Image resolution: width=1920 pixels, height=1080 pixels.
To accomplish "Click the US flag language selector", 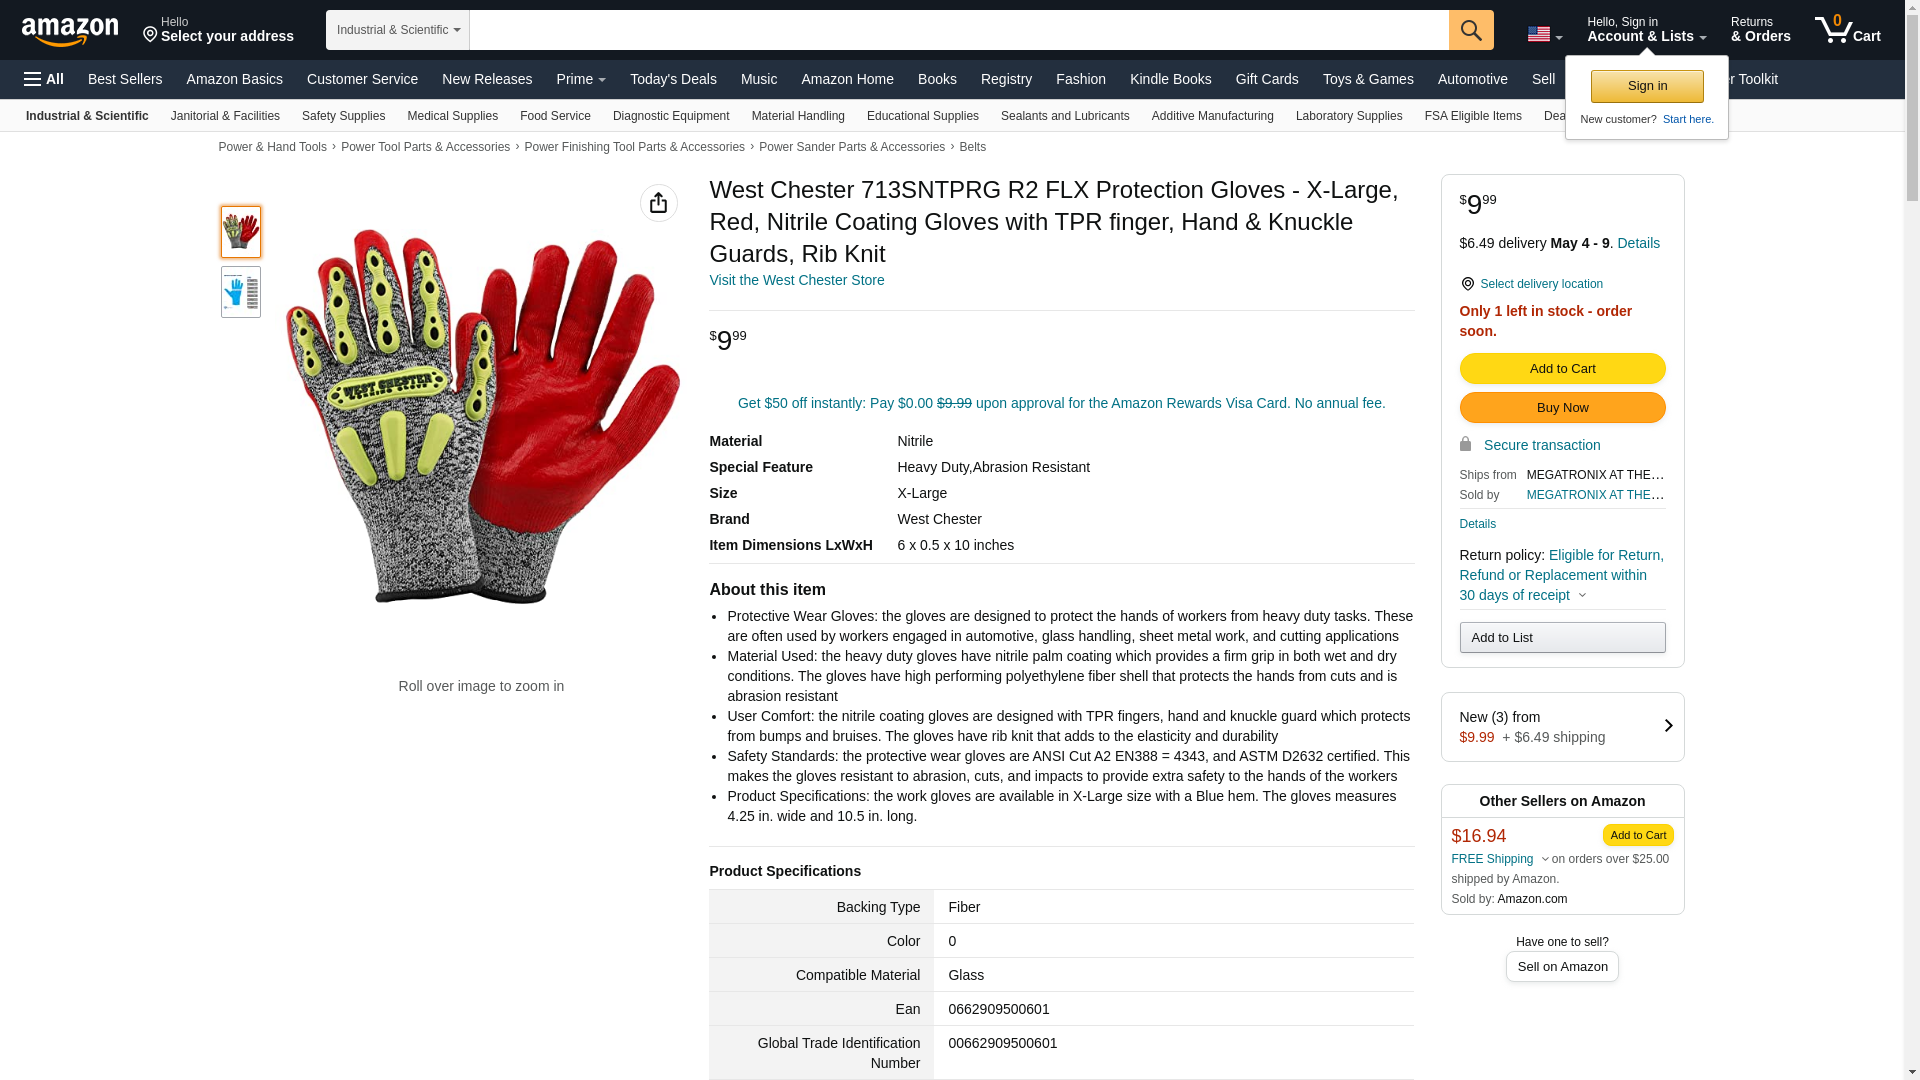I will [1544, 34].
